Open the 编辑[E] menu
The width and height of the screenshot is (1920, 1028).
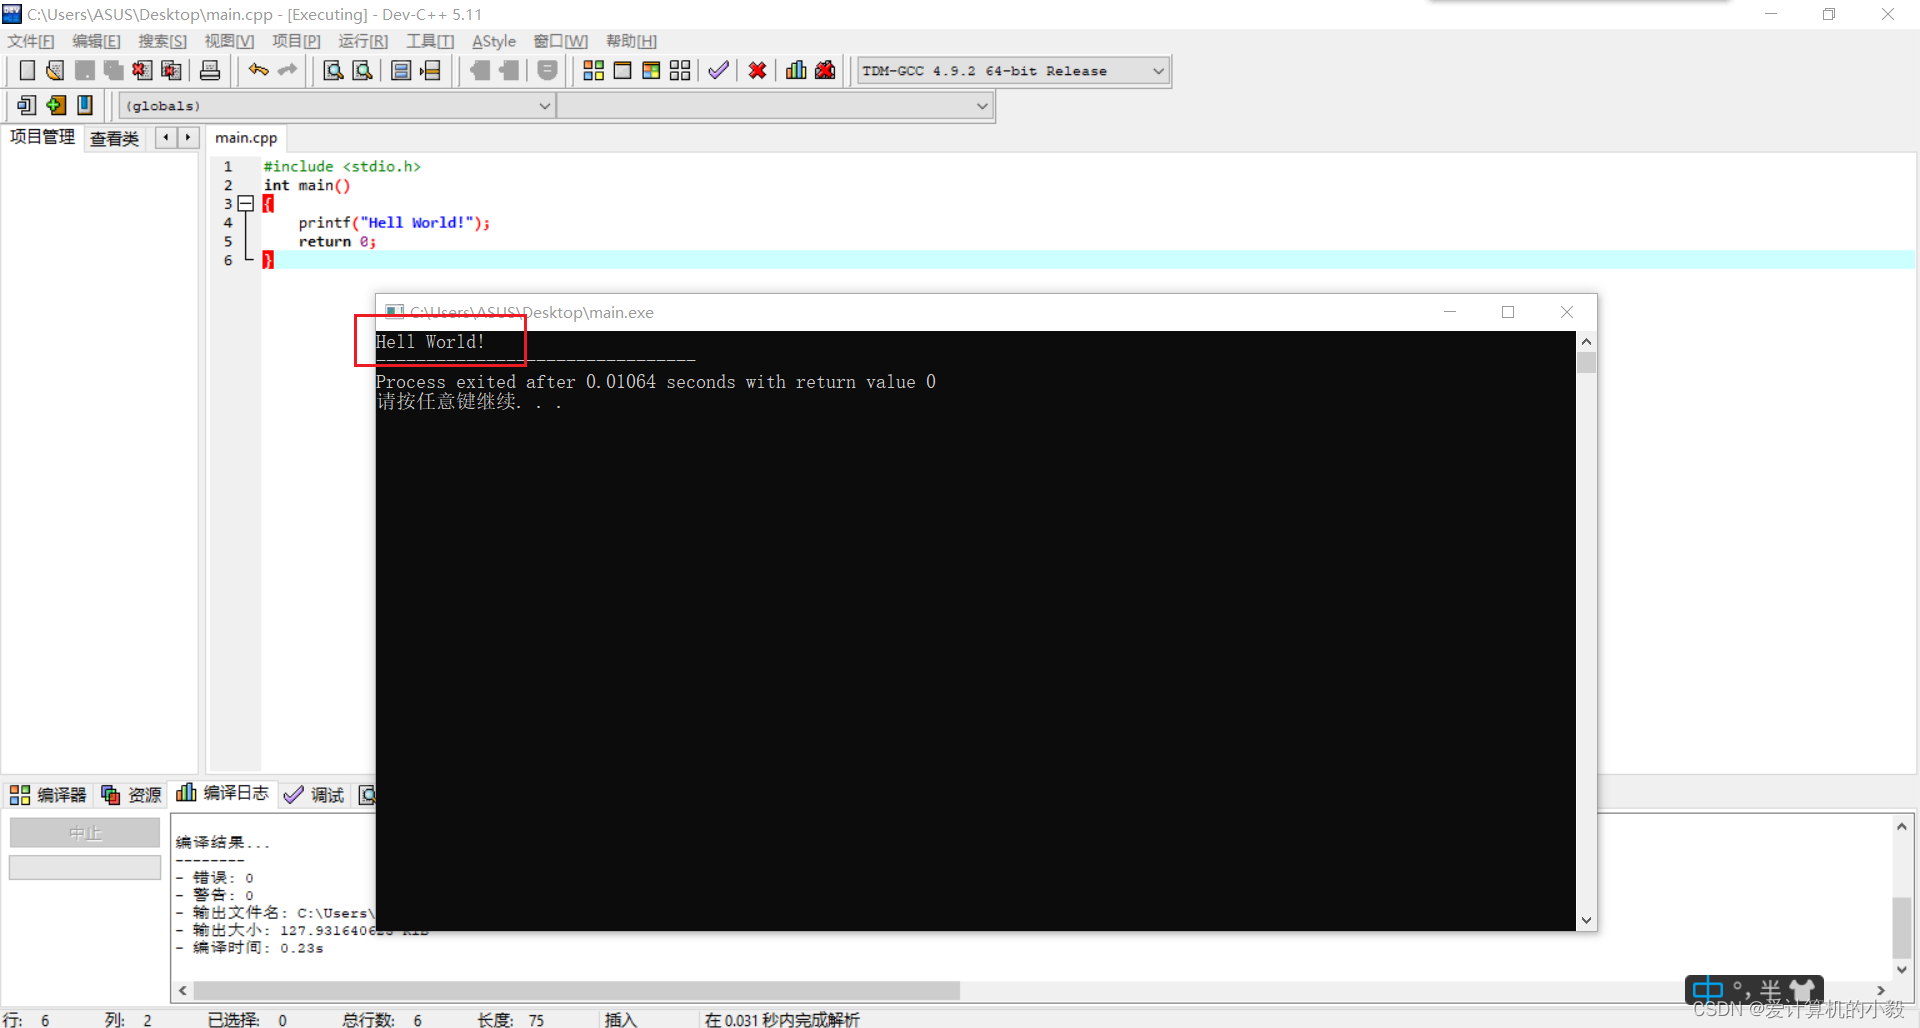[96, 41]
